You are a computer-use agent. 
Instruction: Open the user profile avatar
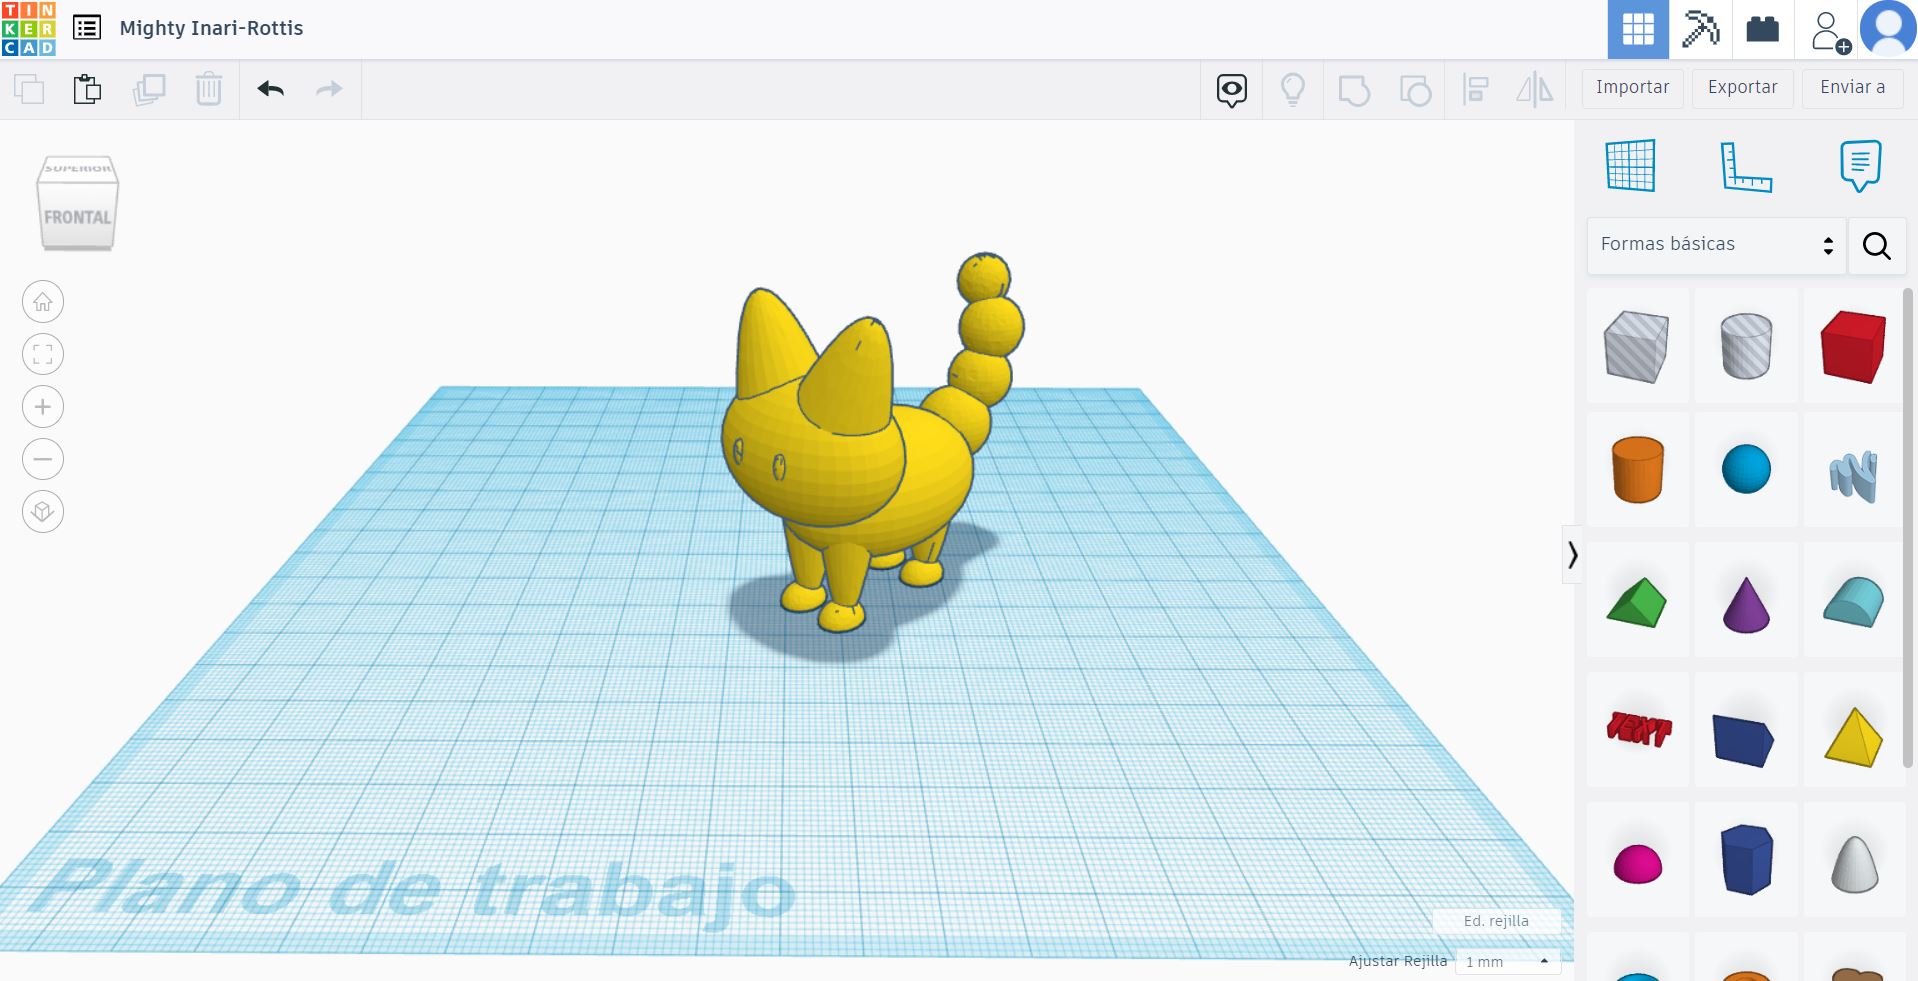click(x=1888, y=29)
